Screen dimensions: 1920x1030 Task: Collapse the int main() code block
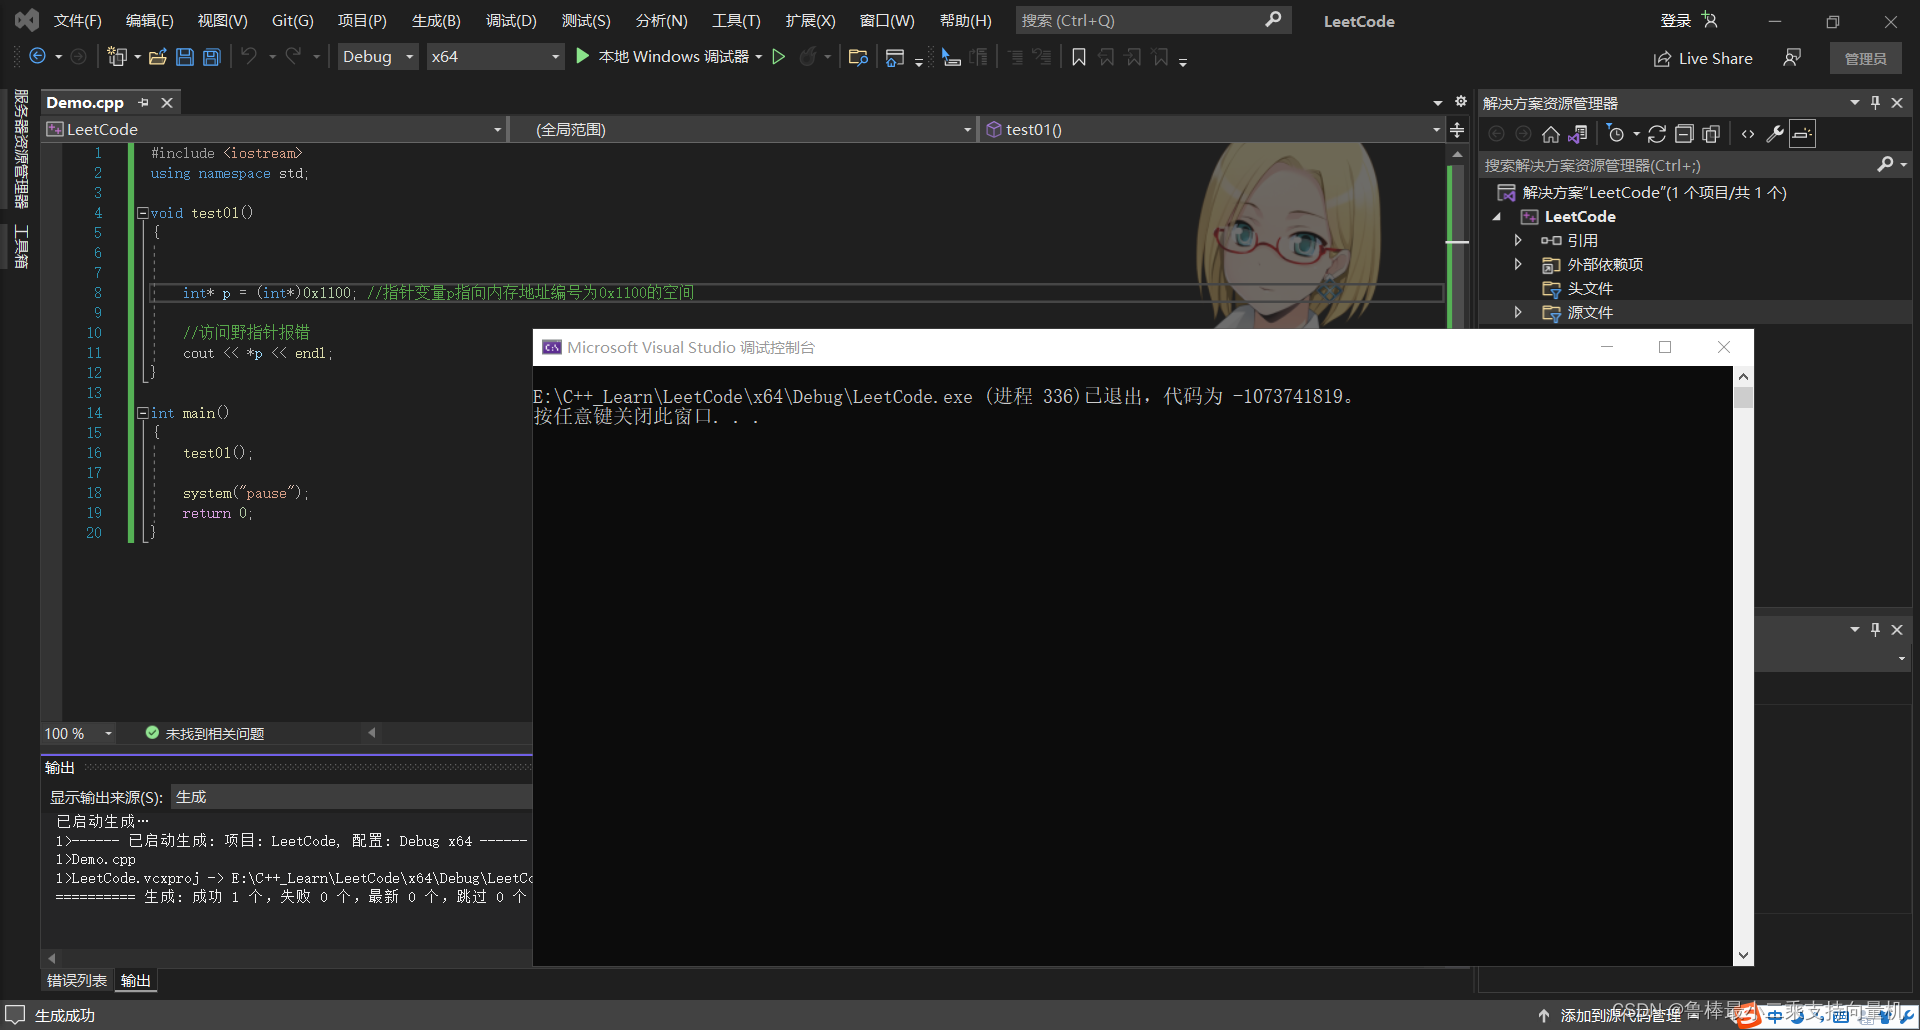(143, 413)
